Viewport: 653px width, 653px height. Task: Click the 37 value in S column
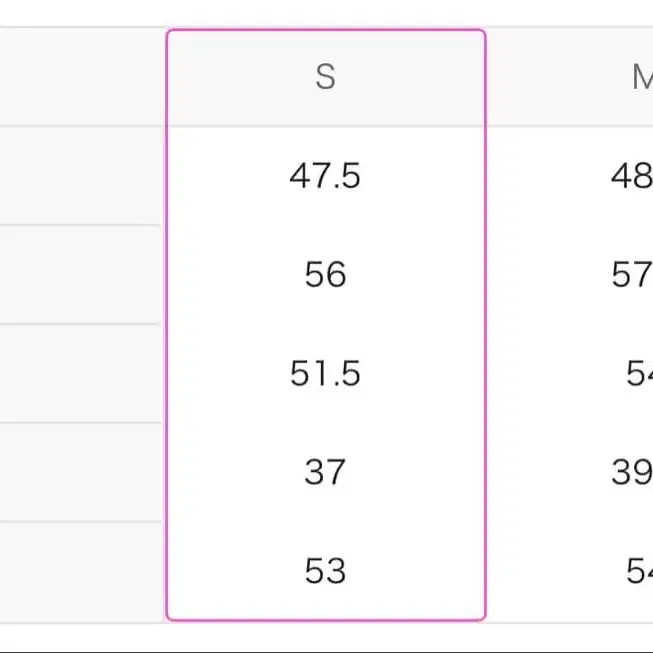pyautogui.click(x=325, y=472)
